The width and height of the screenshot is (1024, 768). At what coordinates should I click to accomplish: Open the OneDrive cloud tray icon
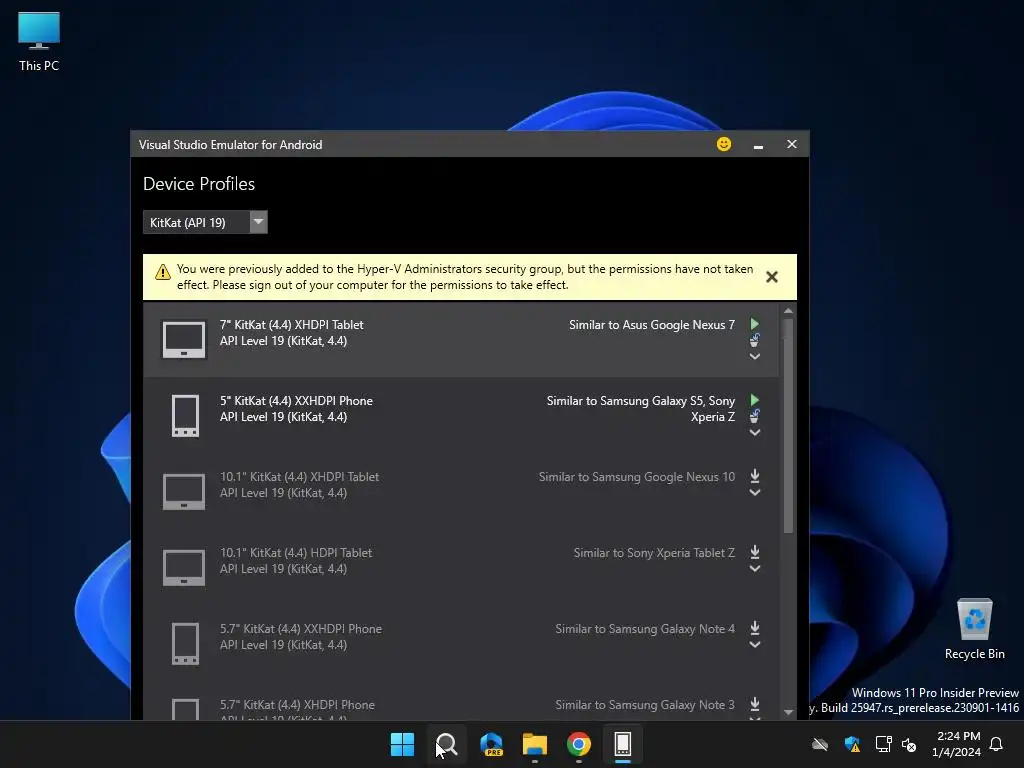tap(820, 744)
